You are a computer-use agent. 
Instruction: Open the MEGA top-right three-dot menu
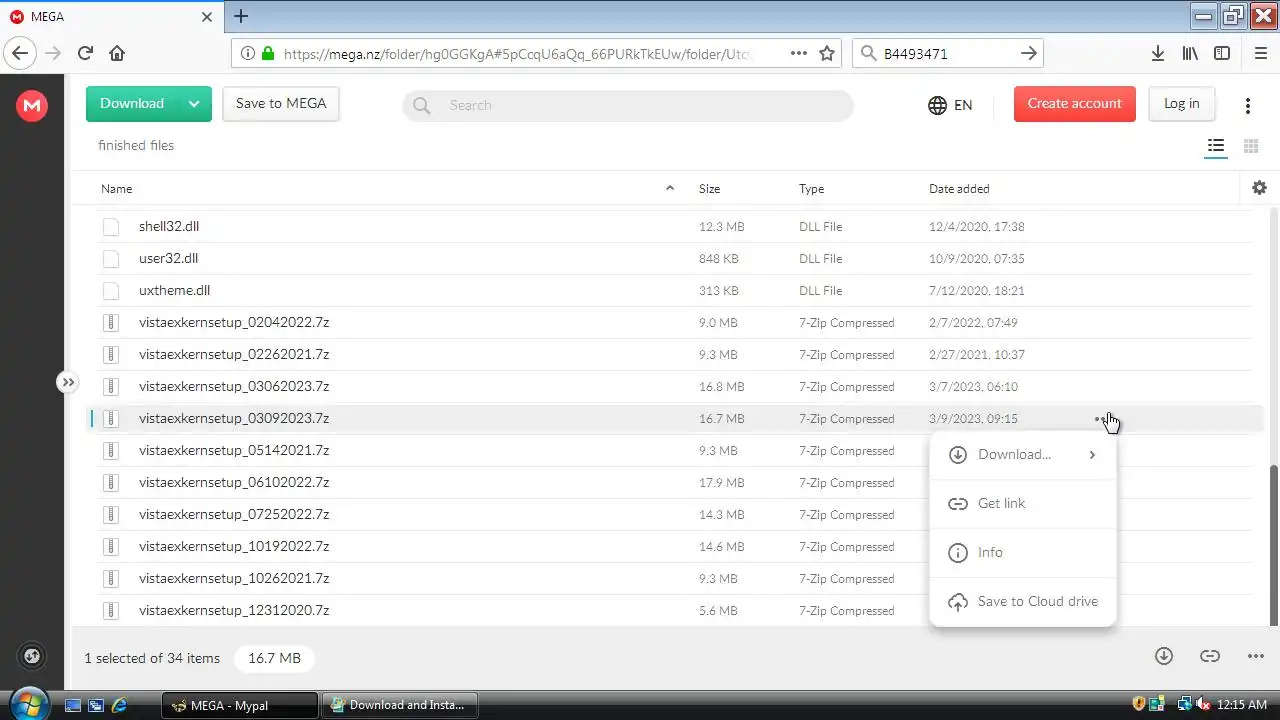coord(1248,105)
